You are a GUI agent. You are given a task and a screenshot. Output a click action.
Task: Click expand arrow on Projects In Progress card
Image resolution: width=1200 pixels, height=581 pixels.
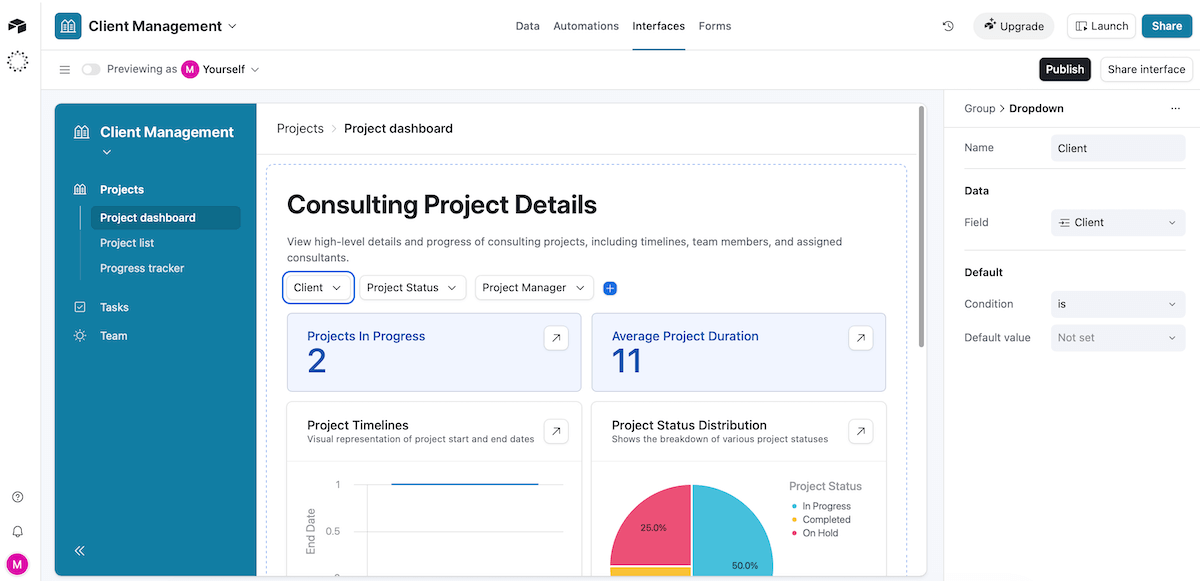(x=556, y=338)
